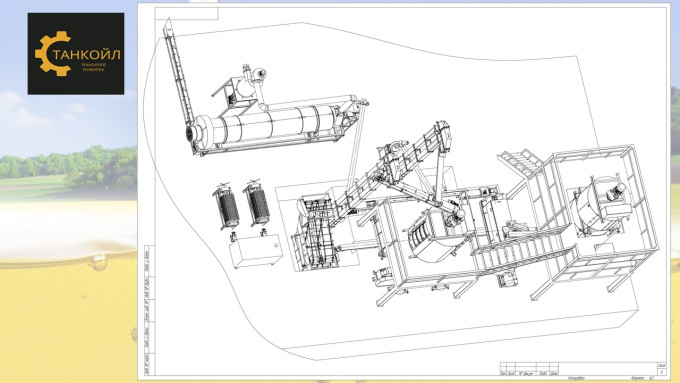680x383 pixels.
Task: Click the vertical stamp column on left border
Action: click(150, 309)
